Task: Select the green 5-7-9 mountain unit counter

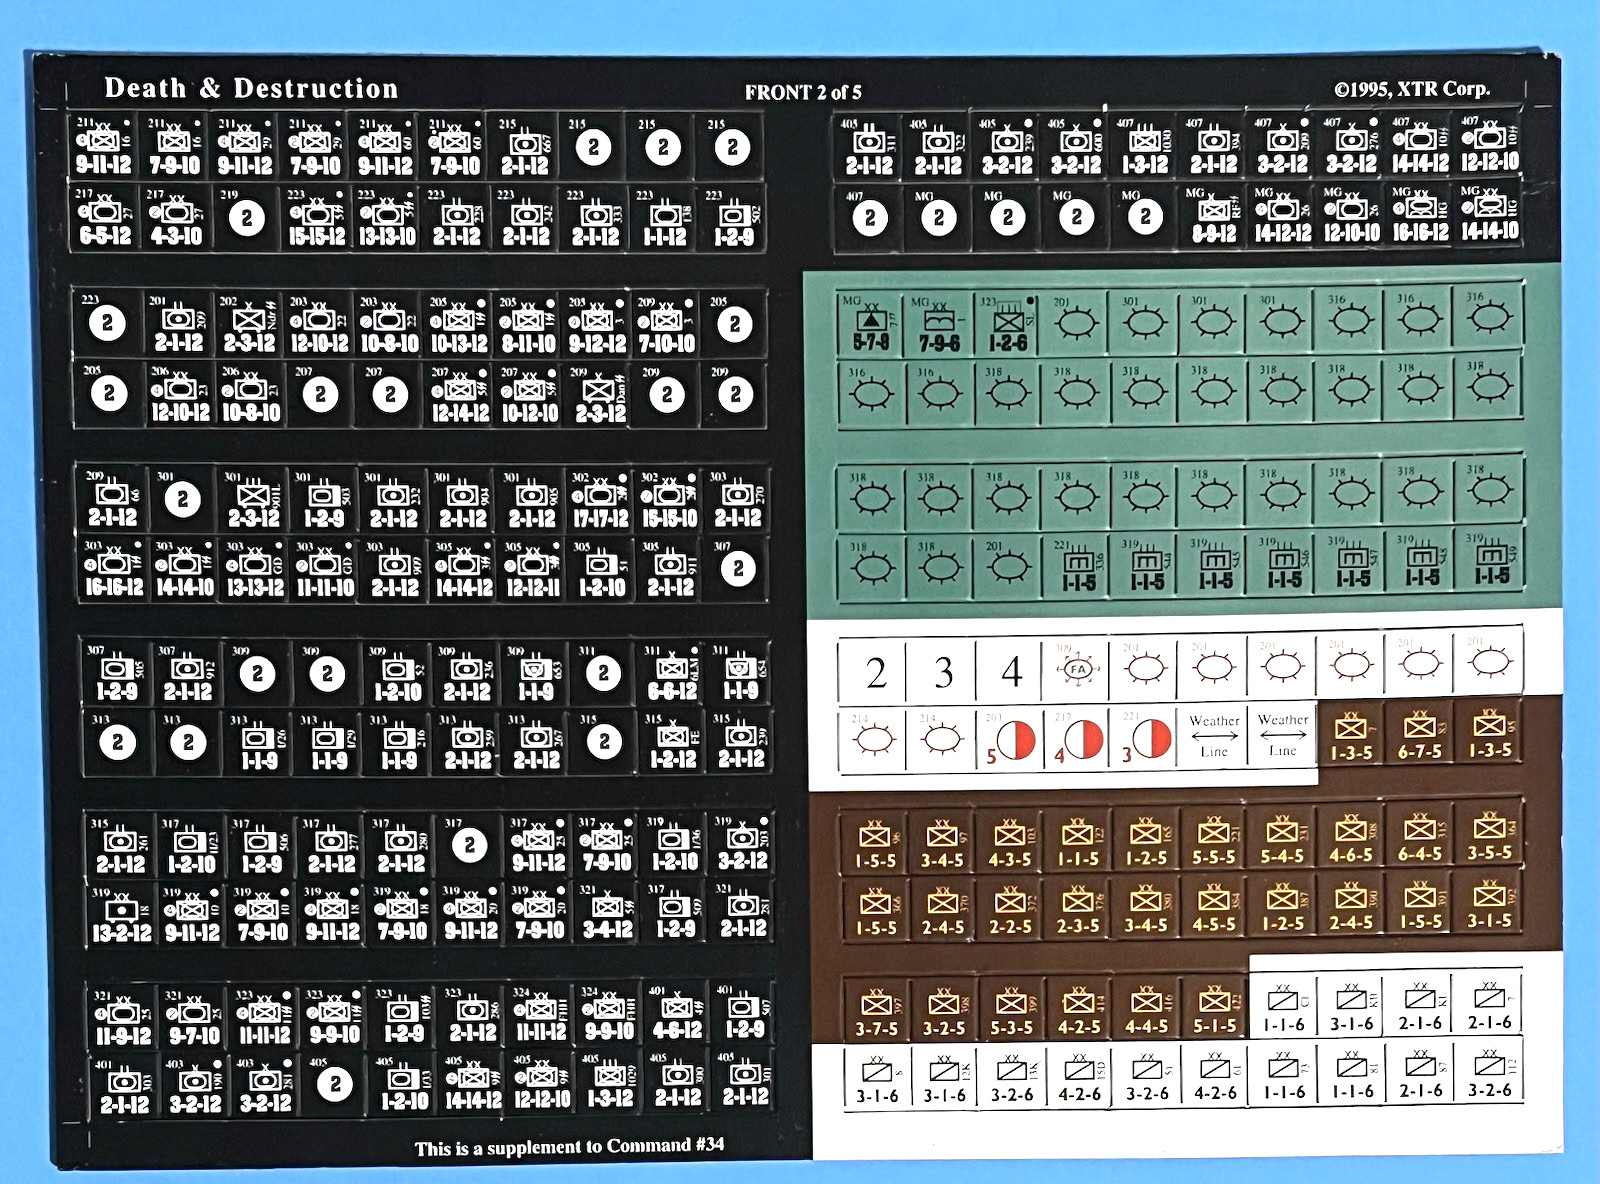Action: pos(872,322)
